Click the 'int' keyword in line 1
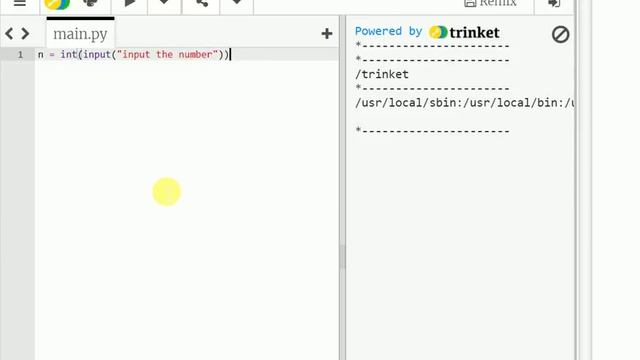 click(69, 54)
